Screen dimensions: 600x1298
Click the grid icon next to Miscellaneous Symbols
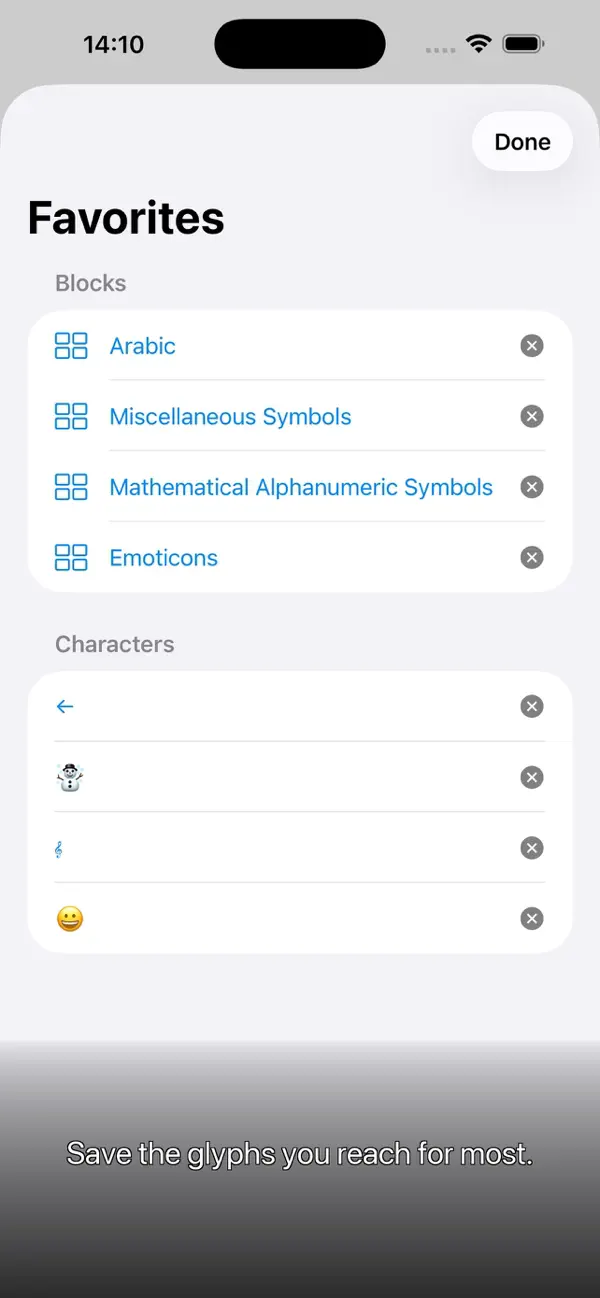click(x=70, y=416)
